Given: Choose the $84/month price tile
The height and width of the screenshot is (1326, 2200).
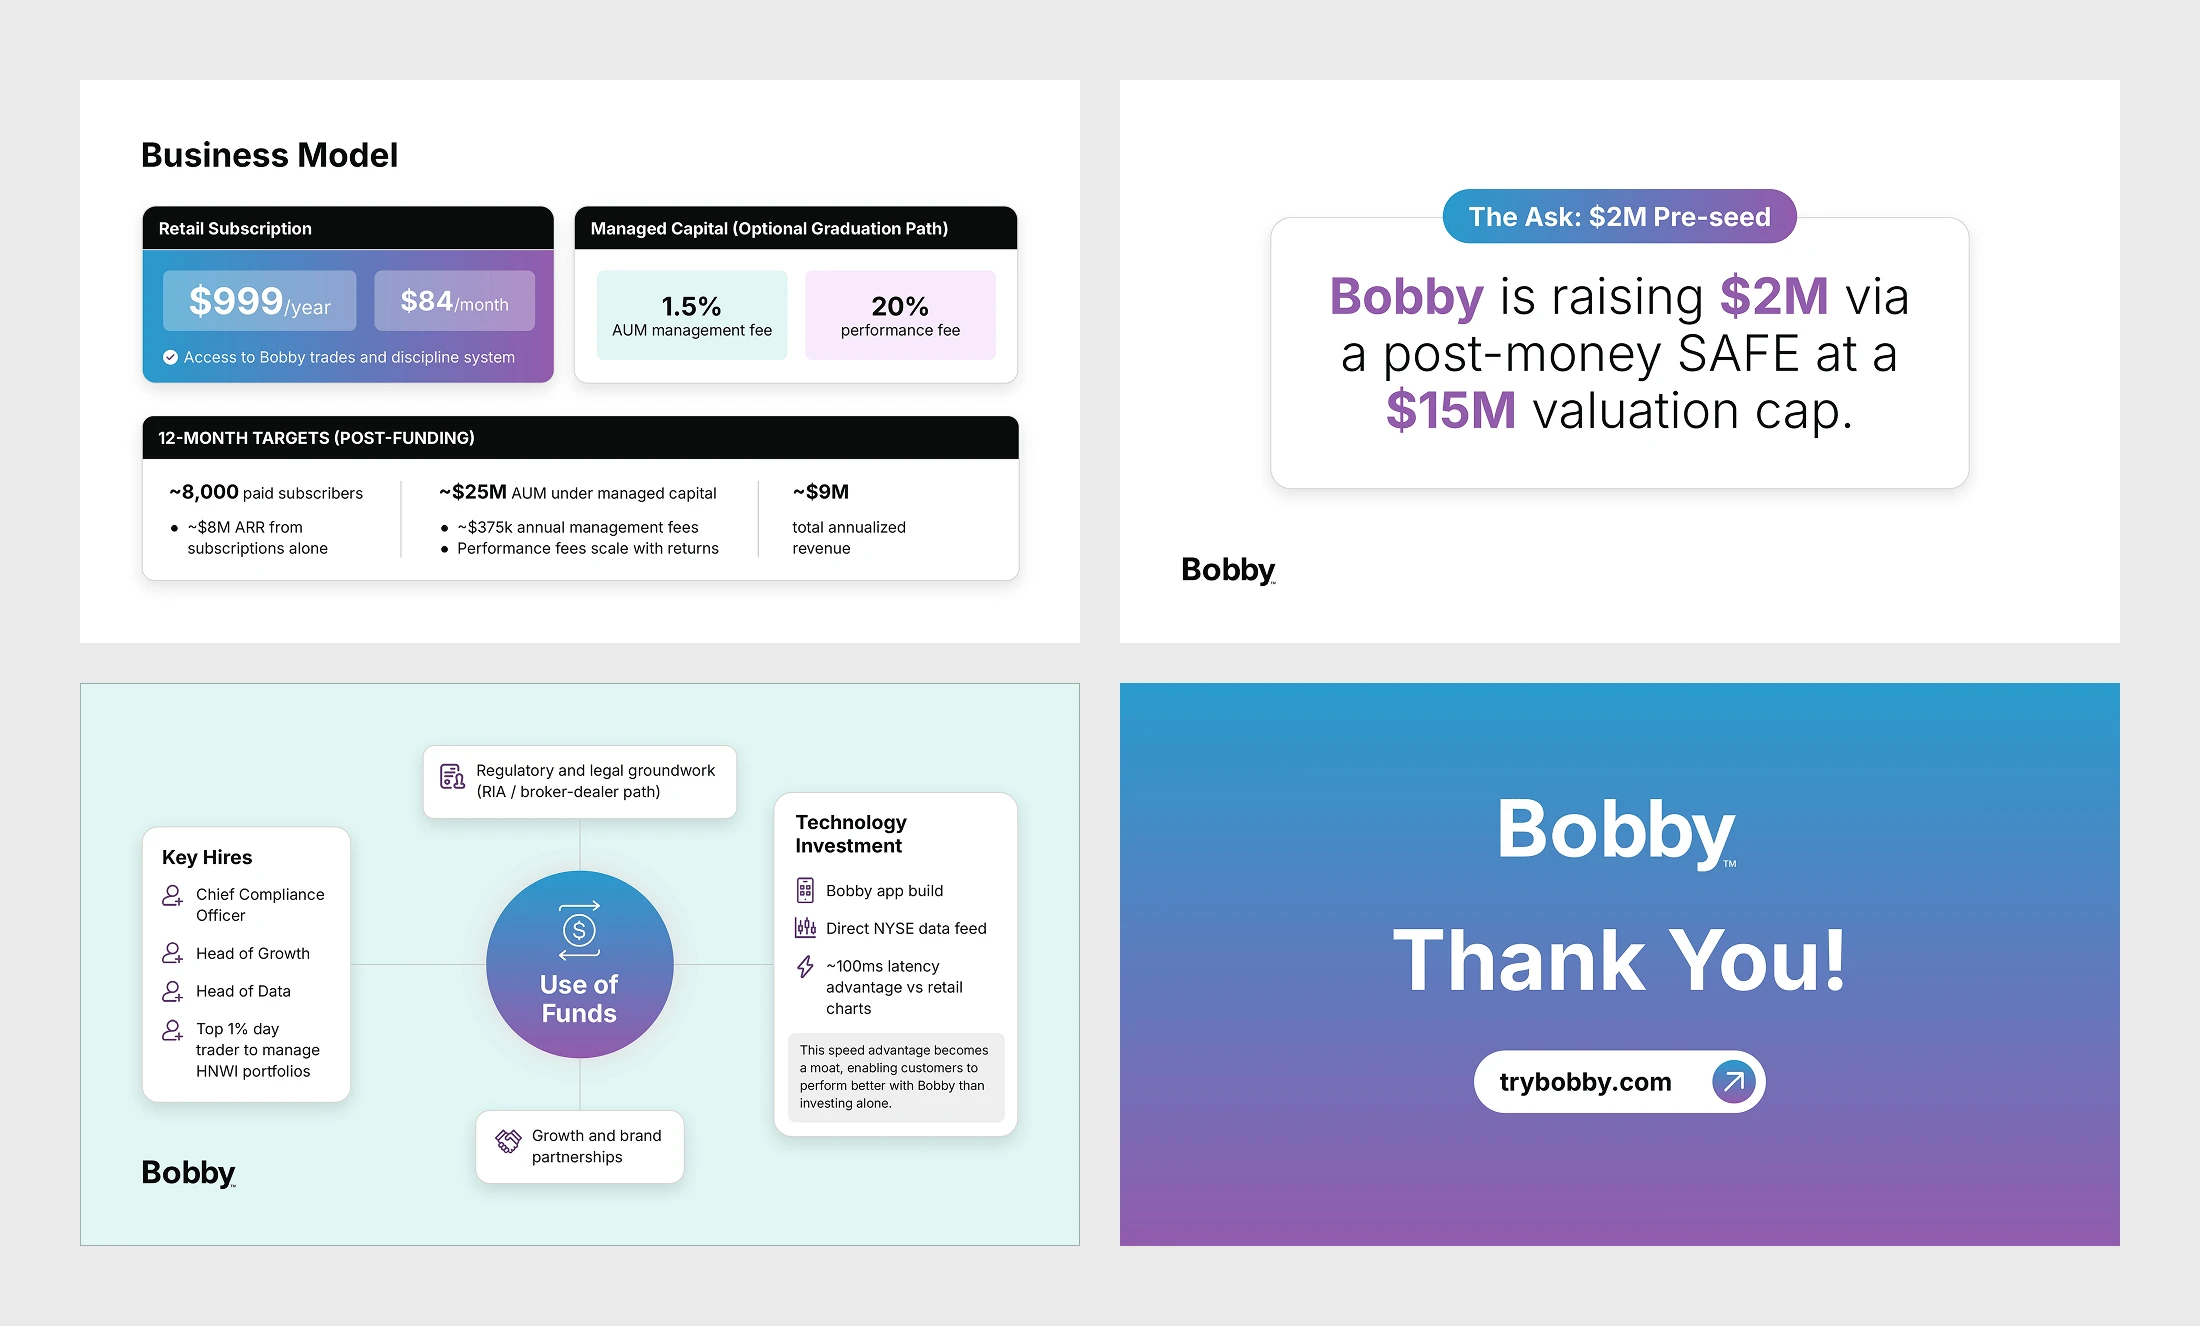Looking at the screenshot, I should tap(454, 301).
